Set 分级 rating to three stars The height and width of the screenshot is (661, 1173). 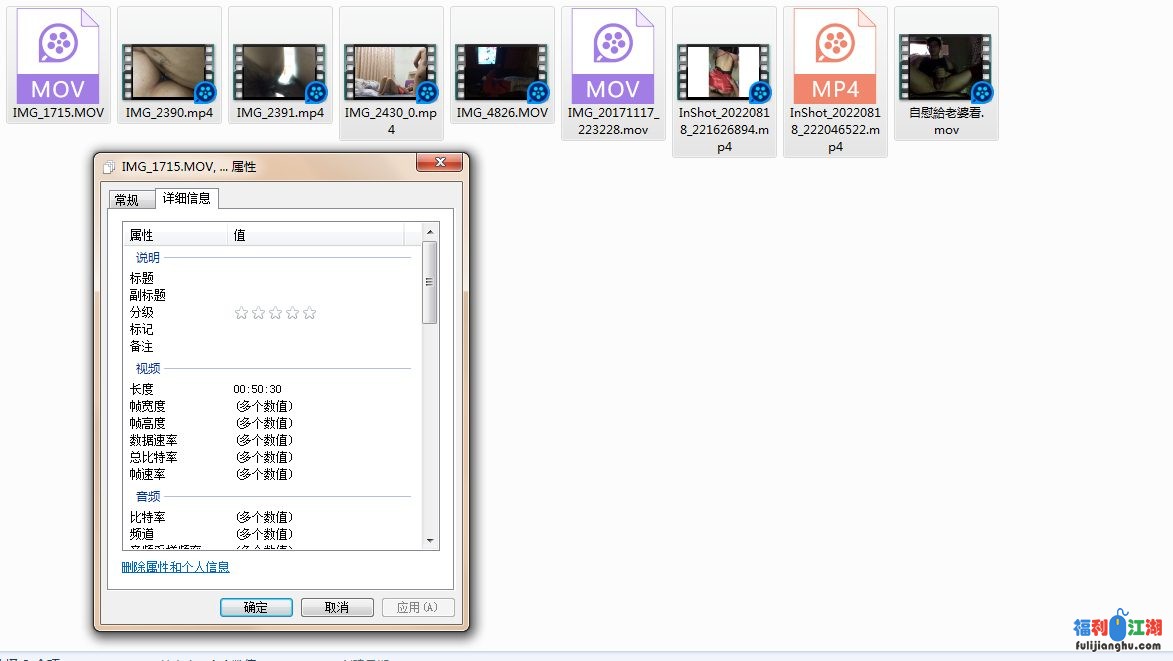275,313
